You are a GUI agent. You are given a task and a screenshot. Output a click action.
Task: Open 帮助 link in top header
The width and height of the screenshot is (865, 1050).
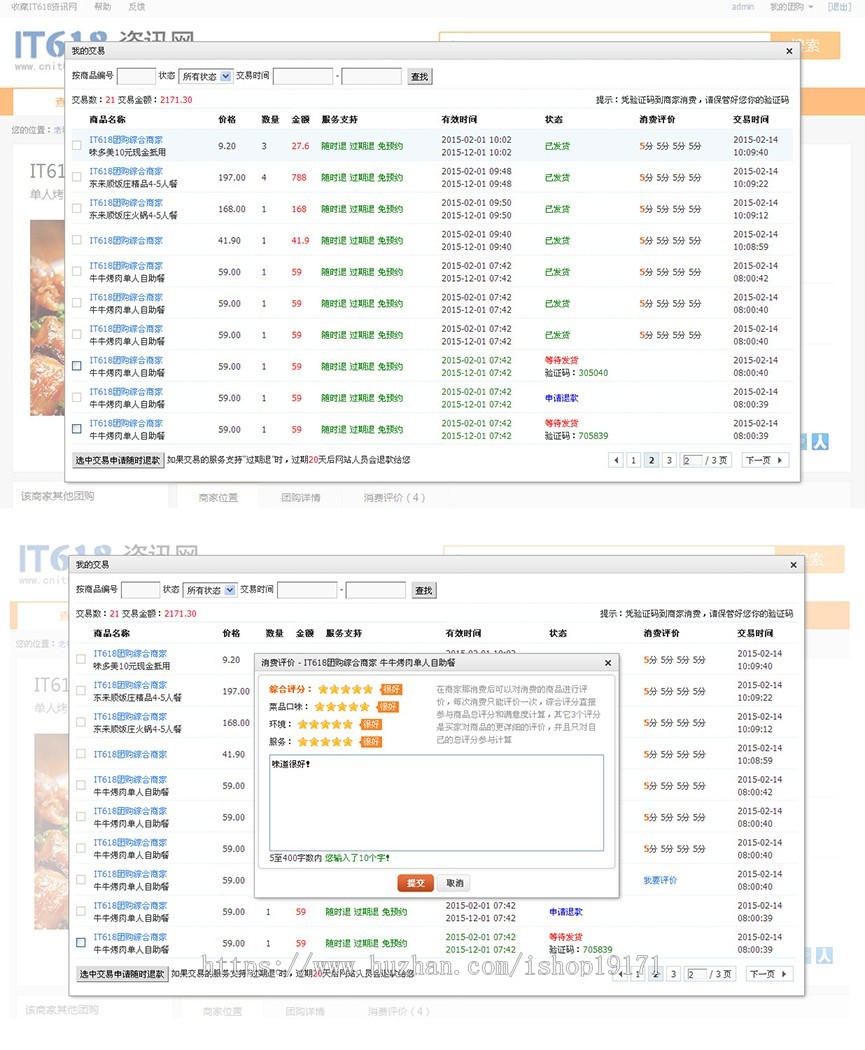tap(102, 7)
